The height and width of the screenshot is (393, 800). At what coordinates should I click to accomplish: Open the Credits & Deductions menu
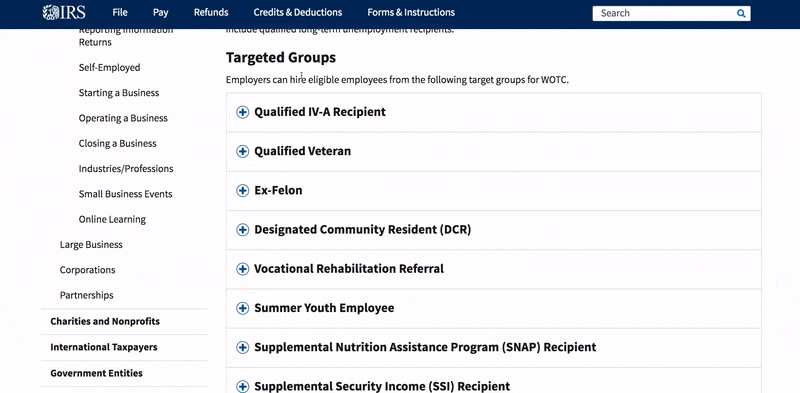298,12
